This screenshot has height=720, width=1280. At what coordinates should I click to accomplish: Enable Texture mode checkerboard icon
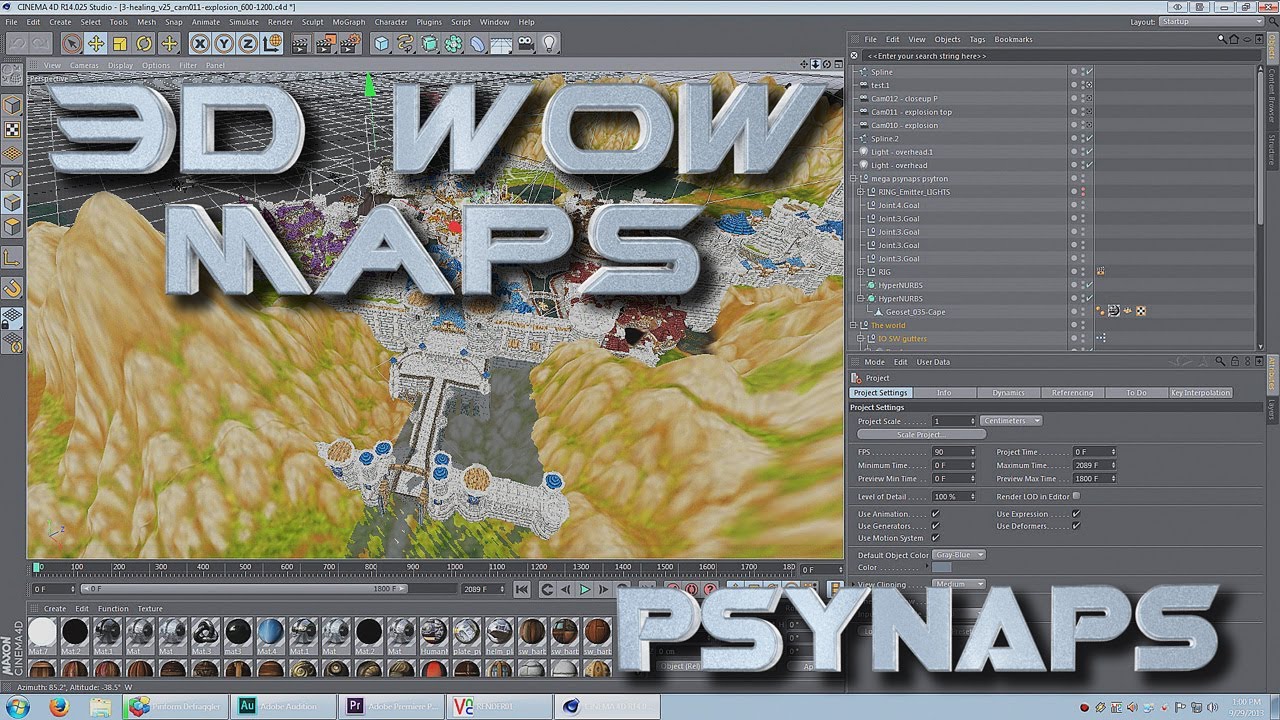pos(12,130)
